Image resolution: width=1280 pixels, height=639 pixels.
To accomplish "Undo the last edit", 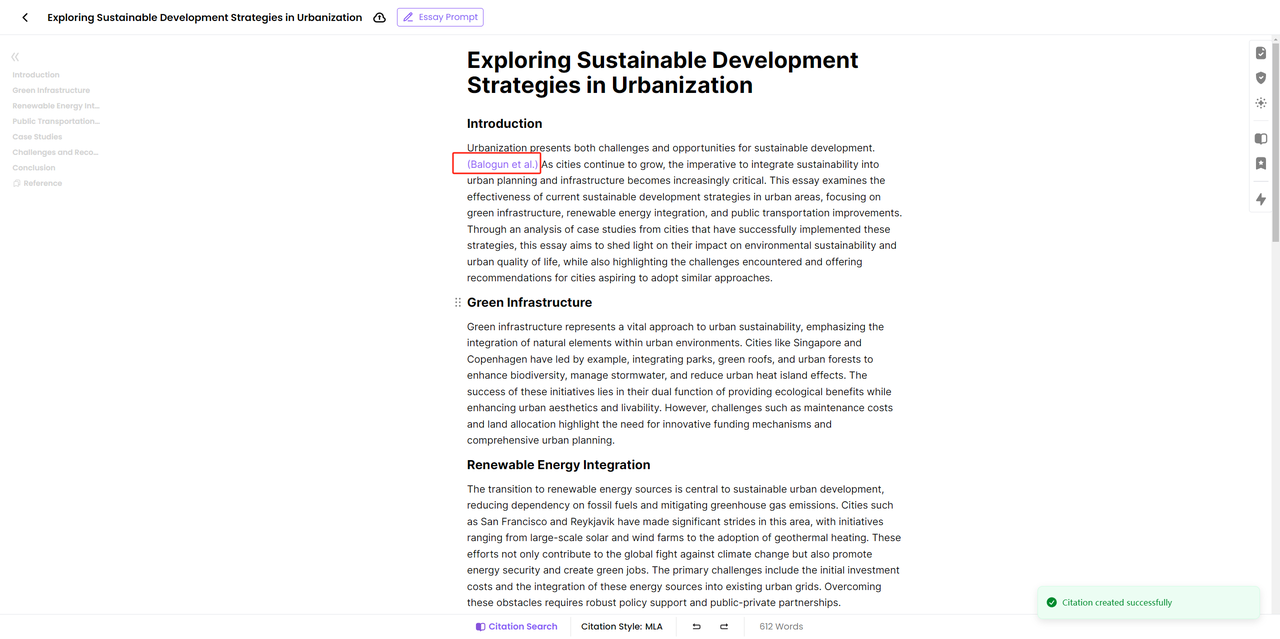I will click(x=697, y=627).
